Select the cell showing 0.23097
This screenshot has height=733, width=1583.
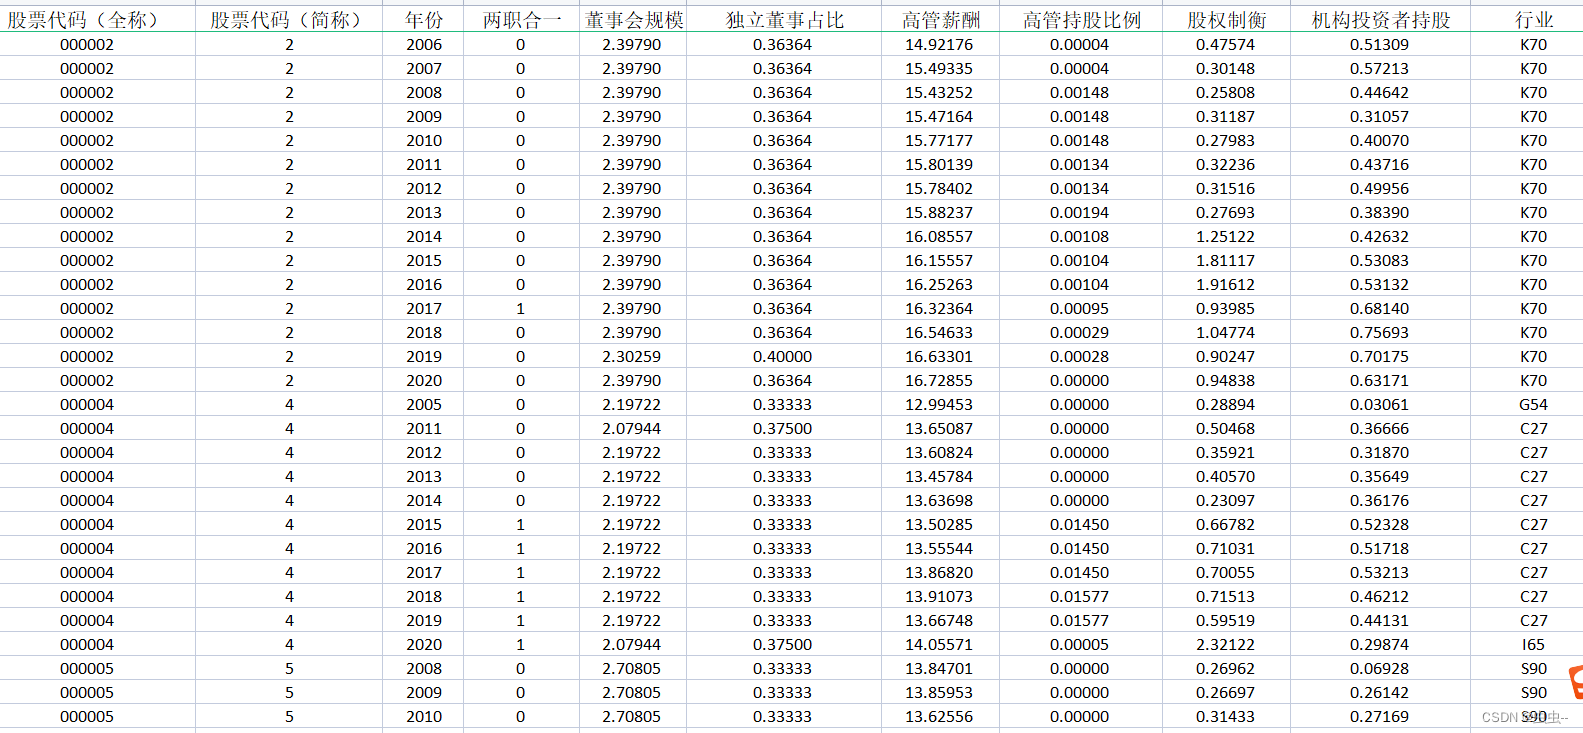pyautogui.click(x=1226, y=501)
